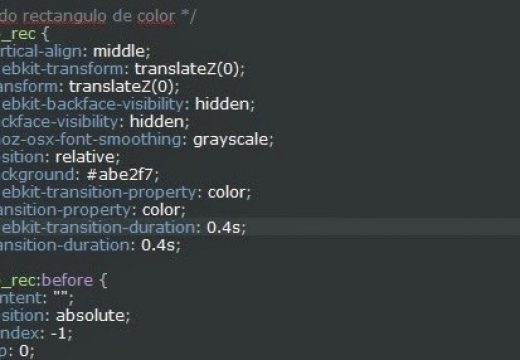
Task: Click 'hidden' on backface-visibility line
Action: pos(157,122)
